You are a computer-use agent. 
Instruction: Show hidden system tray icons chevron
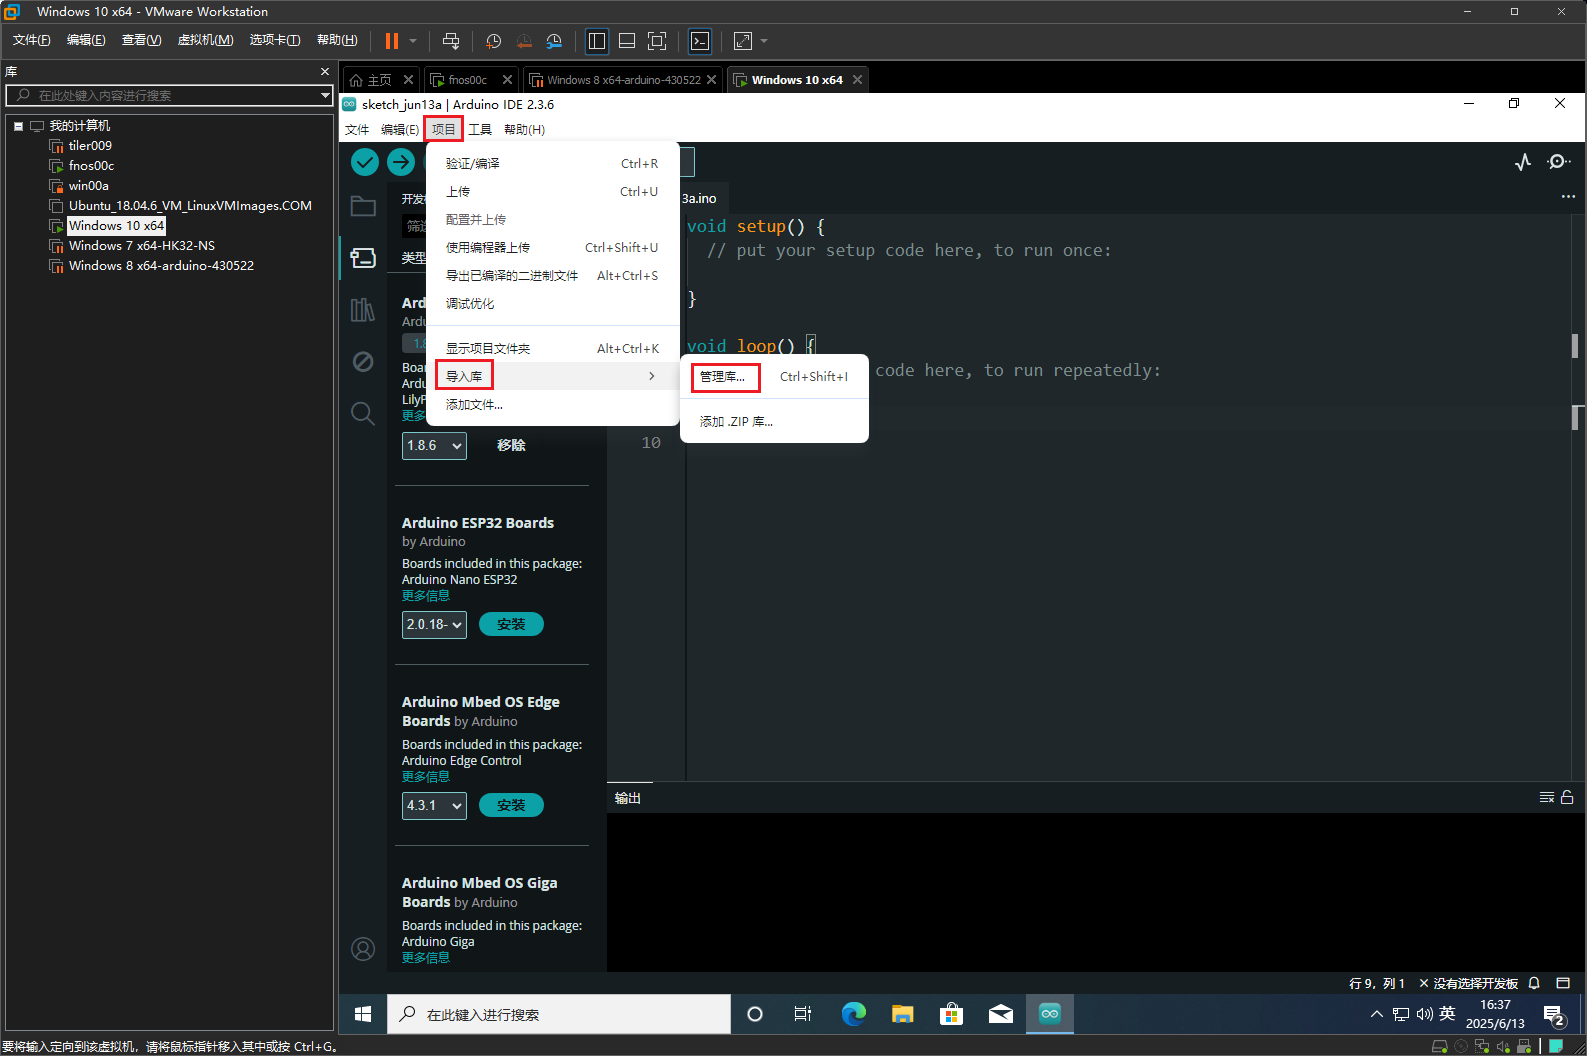click(x=1377, y=1014)
